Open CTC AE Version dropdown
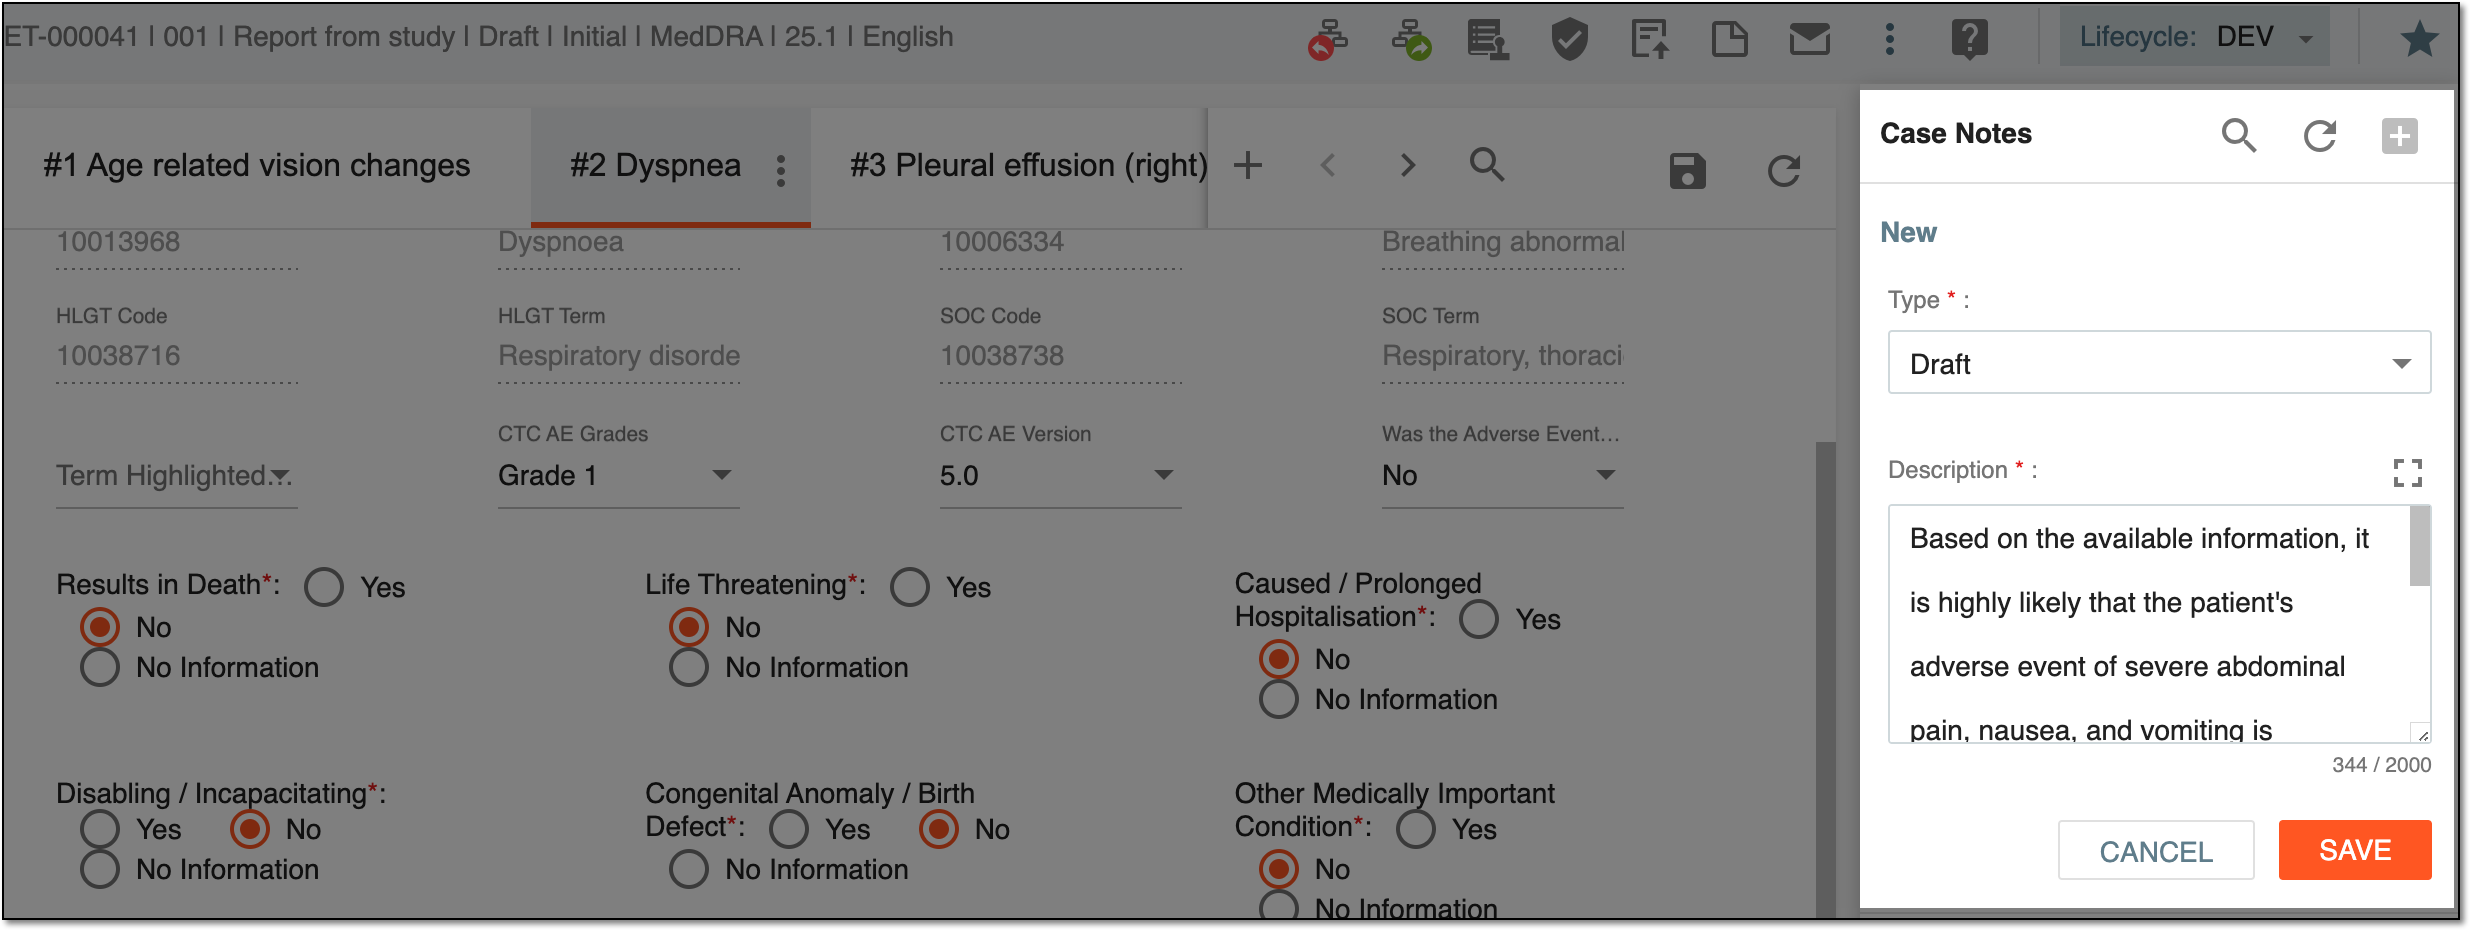This screenshot has height=930, width=2470. pyautogui.click(x=1060, y=476)
